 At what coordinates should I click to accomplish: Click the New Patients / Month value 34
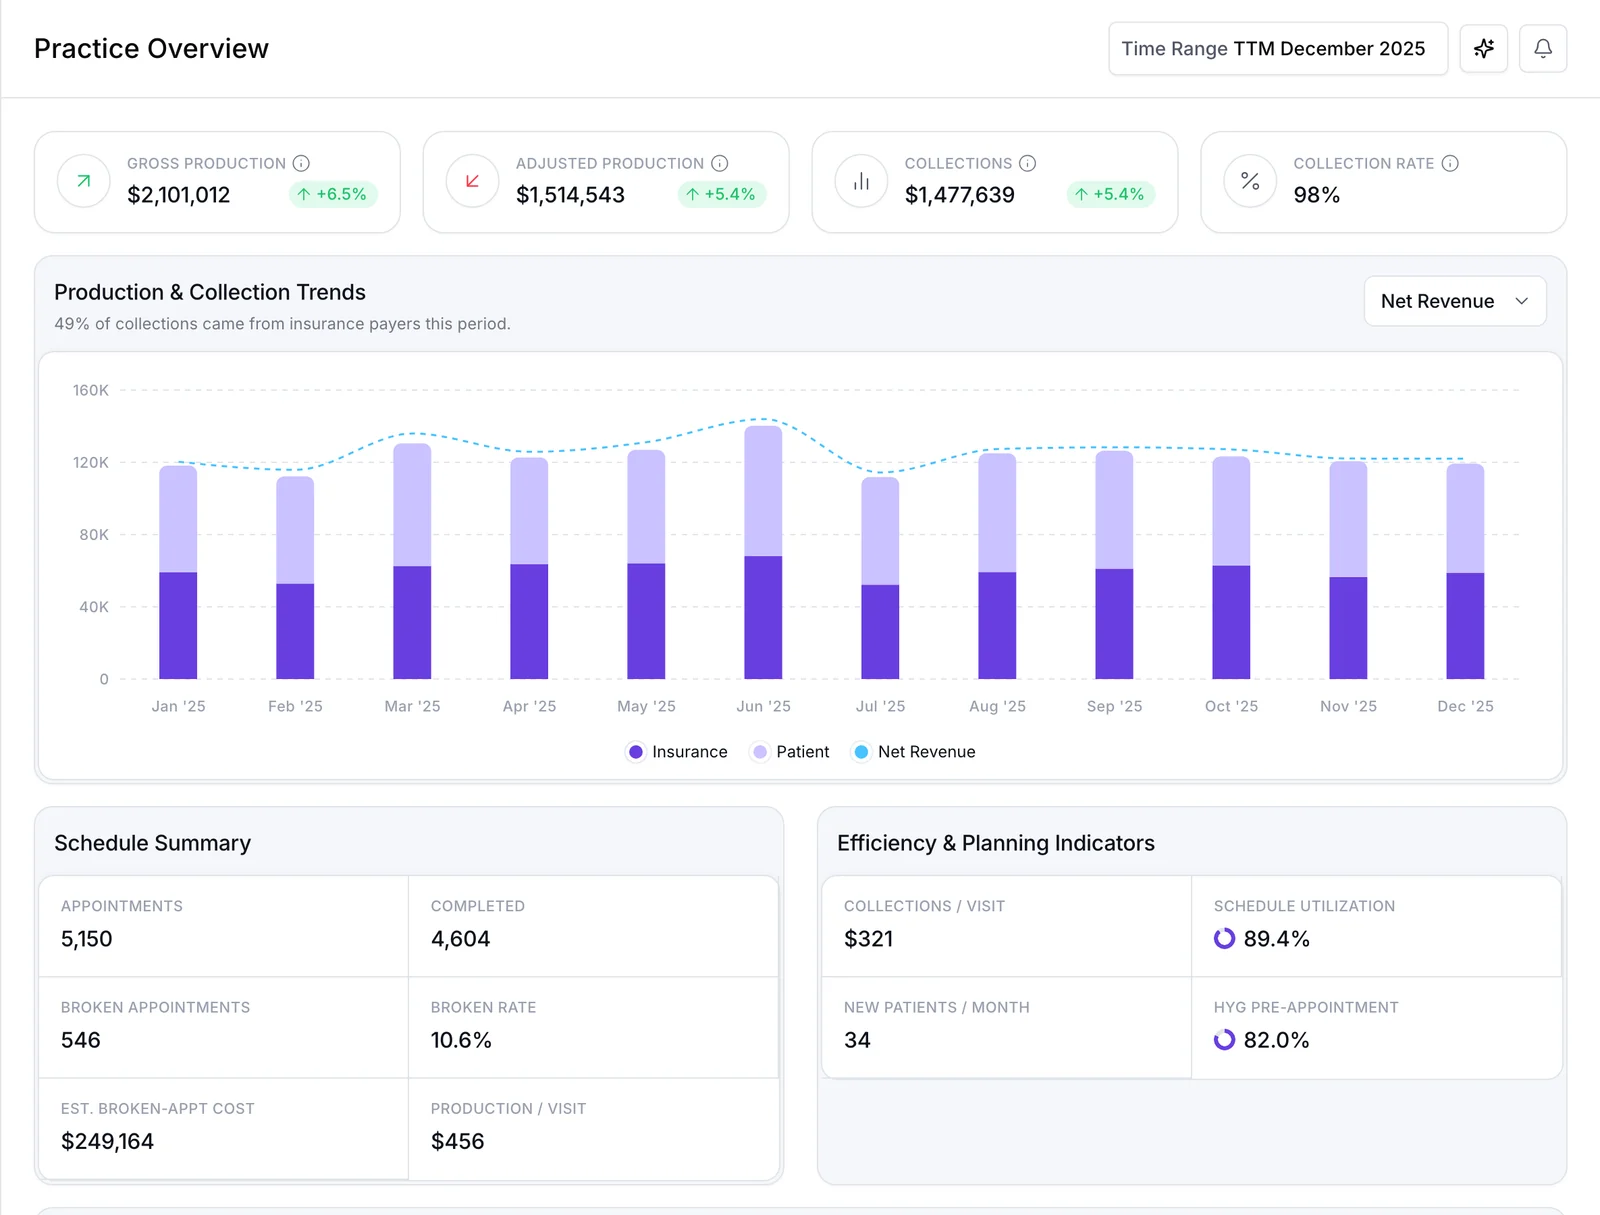point(857,1040)
